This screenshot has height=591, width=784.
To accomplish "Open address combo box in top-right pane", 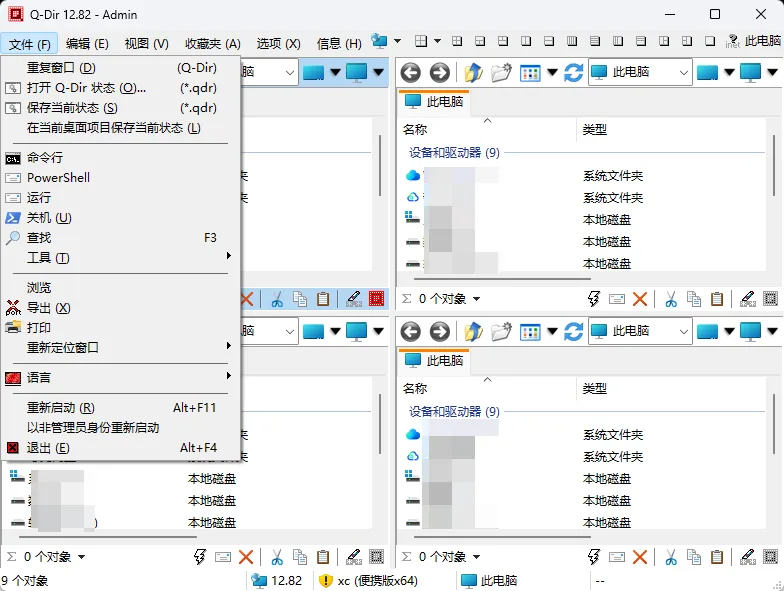I will [640, 73].
